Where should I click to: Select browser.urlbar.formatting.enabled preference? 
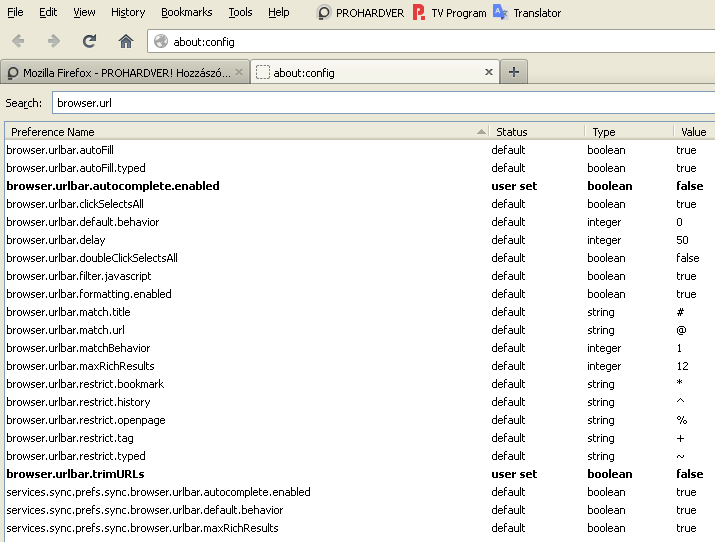pyautogui.click(x=359, y=294)
